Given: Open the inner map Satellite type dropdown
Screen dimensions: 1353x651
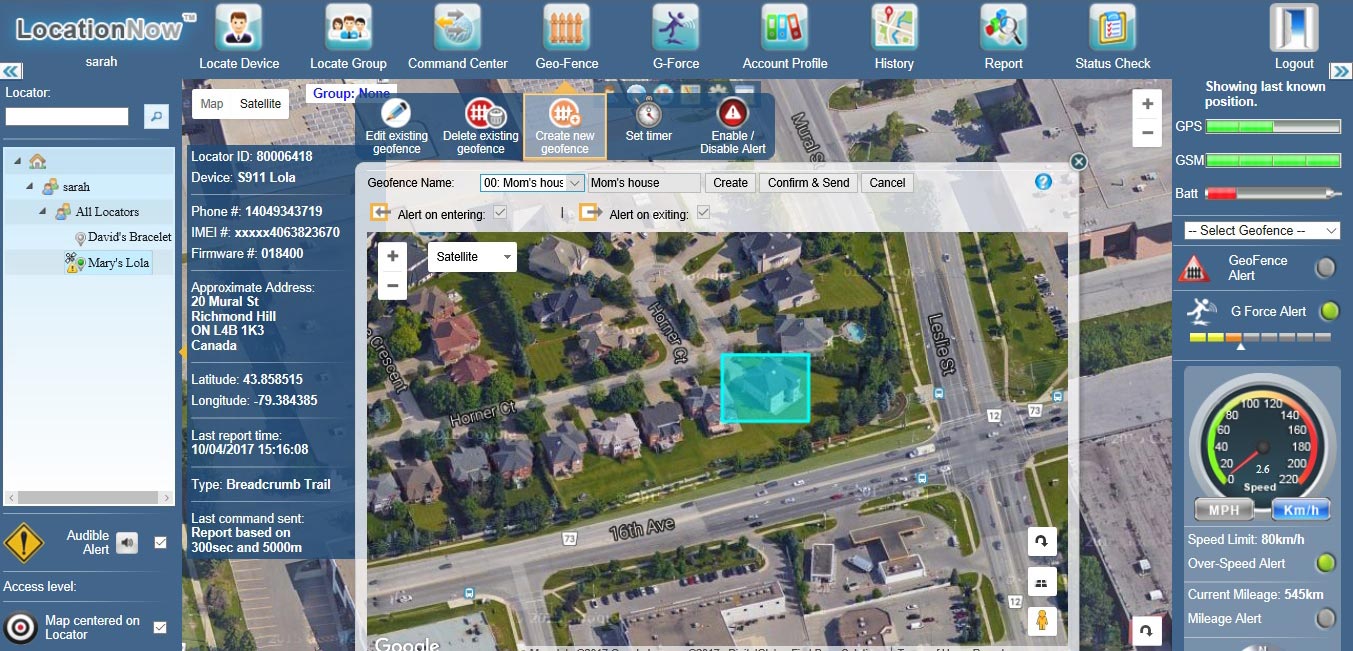Looking at the screenshot, I should pyautogui.click(x=472, y=257).
